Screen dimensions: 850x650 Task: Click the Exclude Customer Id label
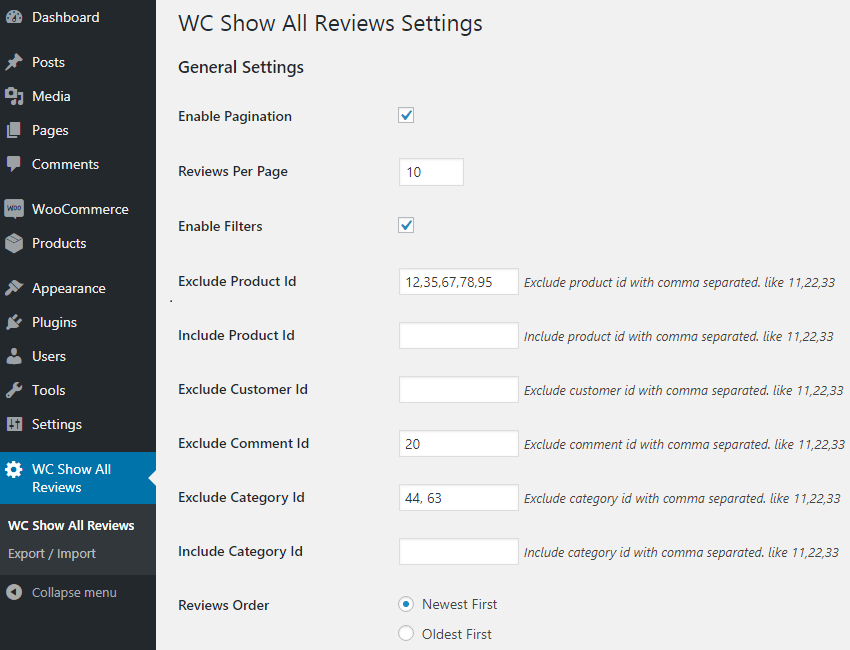point(243,389)
